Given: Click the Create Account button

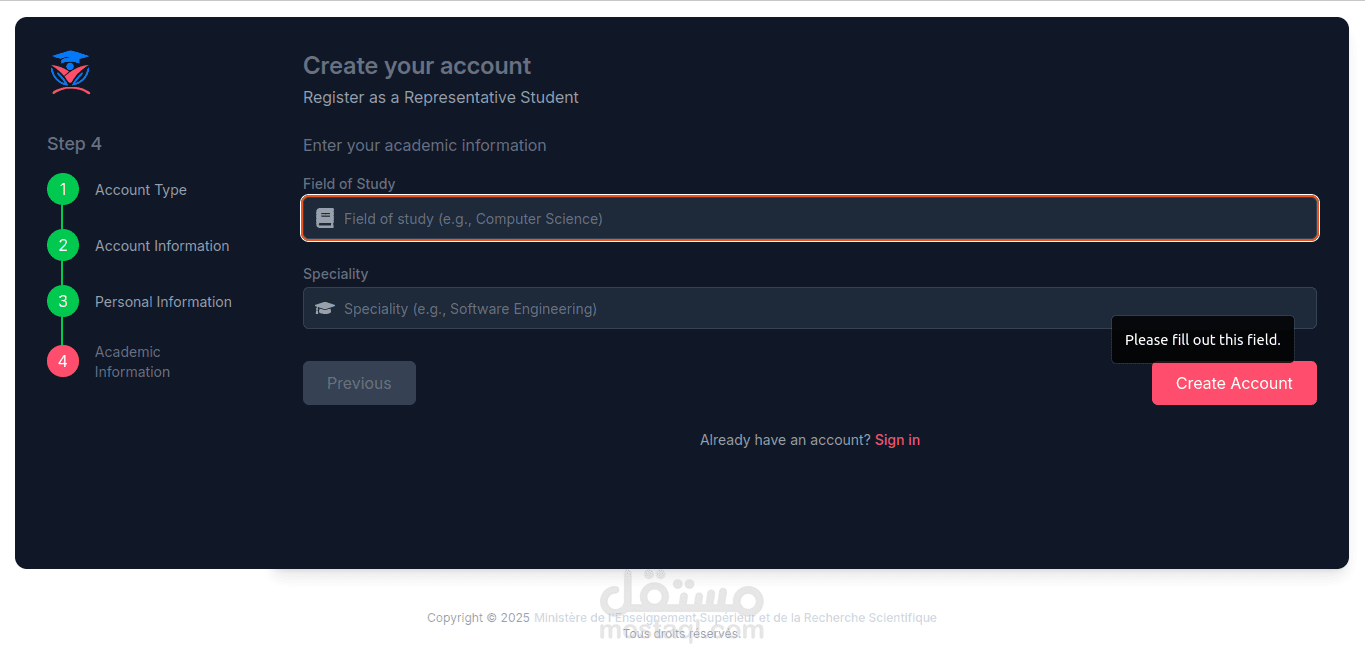Looking at the screenshot, I should coord(1234,383).
